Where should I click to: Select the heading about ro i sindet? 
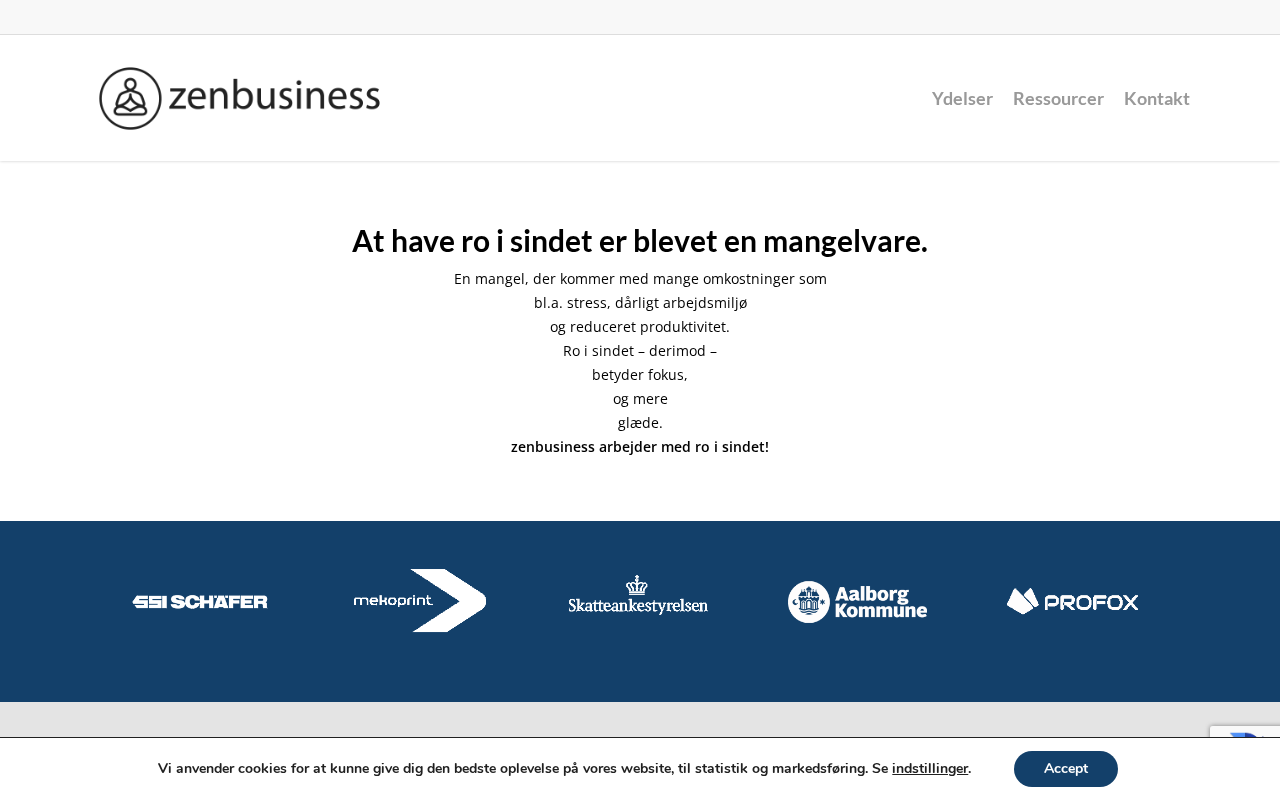pos(640,241)
